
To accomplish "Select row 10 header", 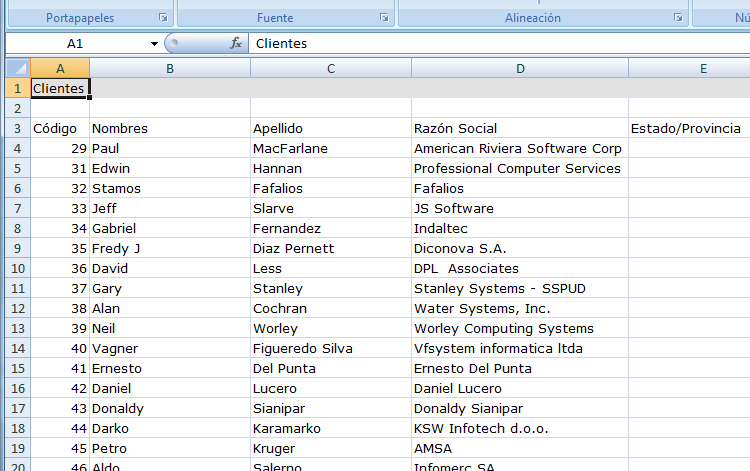I will 18,268.
